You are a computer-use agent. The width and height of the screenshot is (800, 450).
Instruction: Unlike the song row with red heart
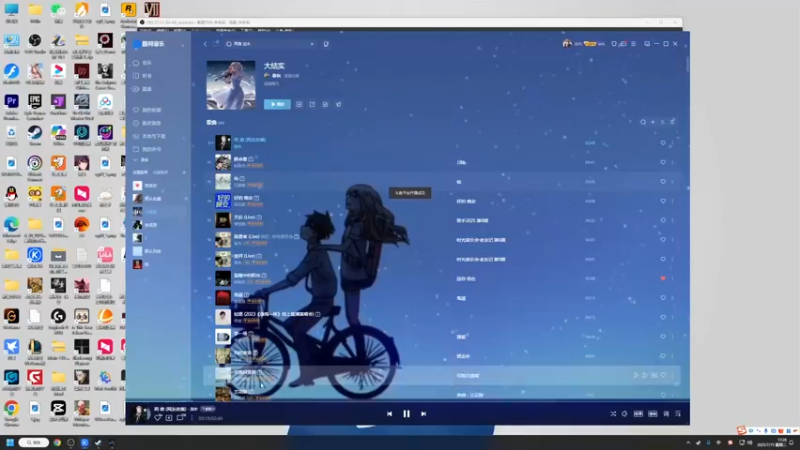click(x=663, y=279)
